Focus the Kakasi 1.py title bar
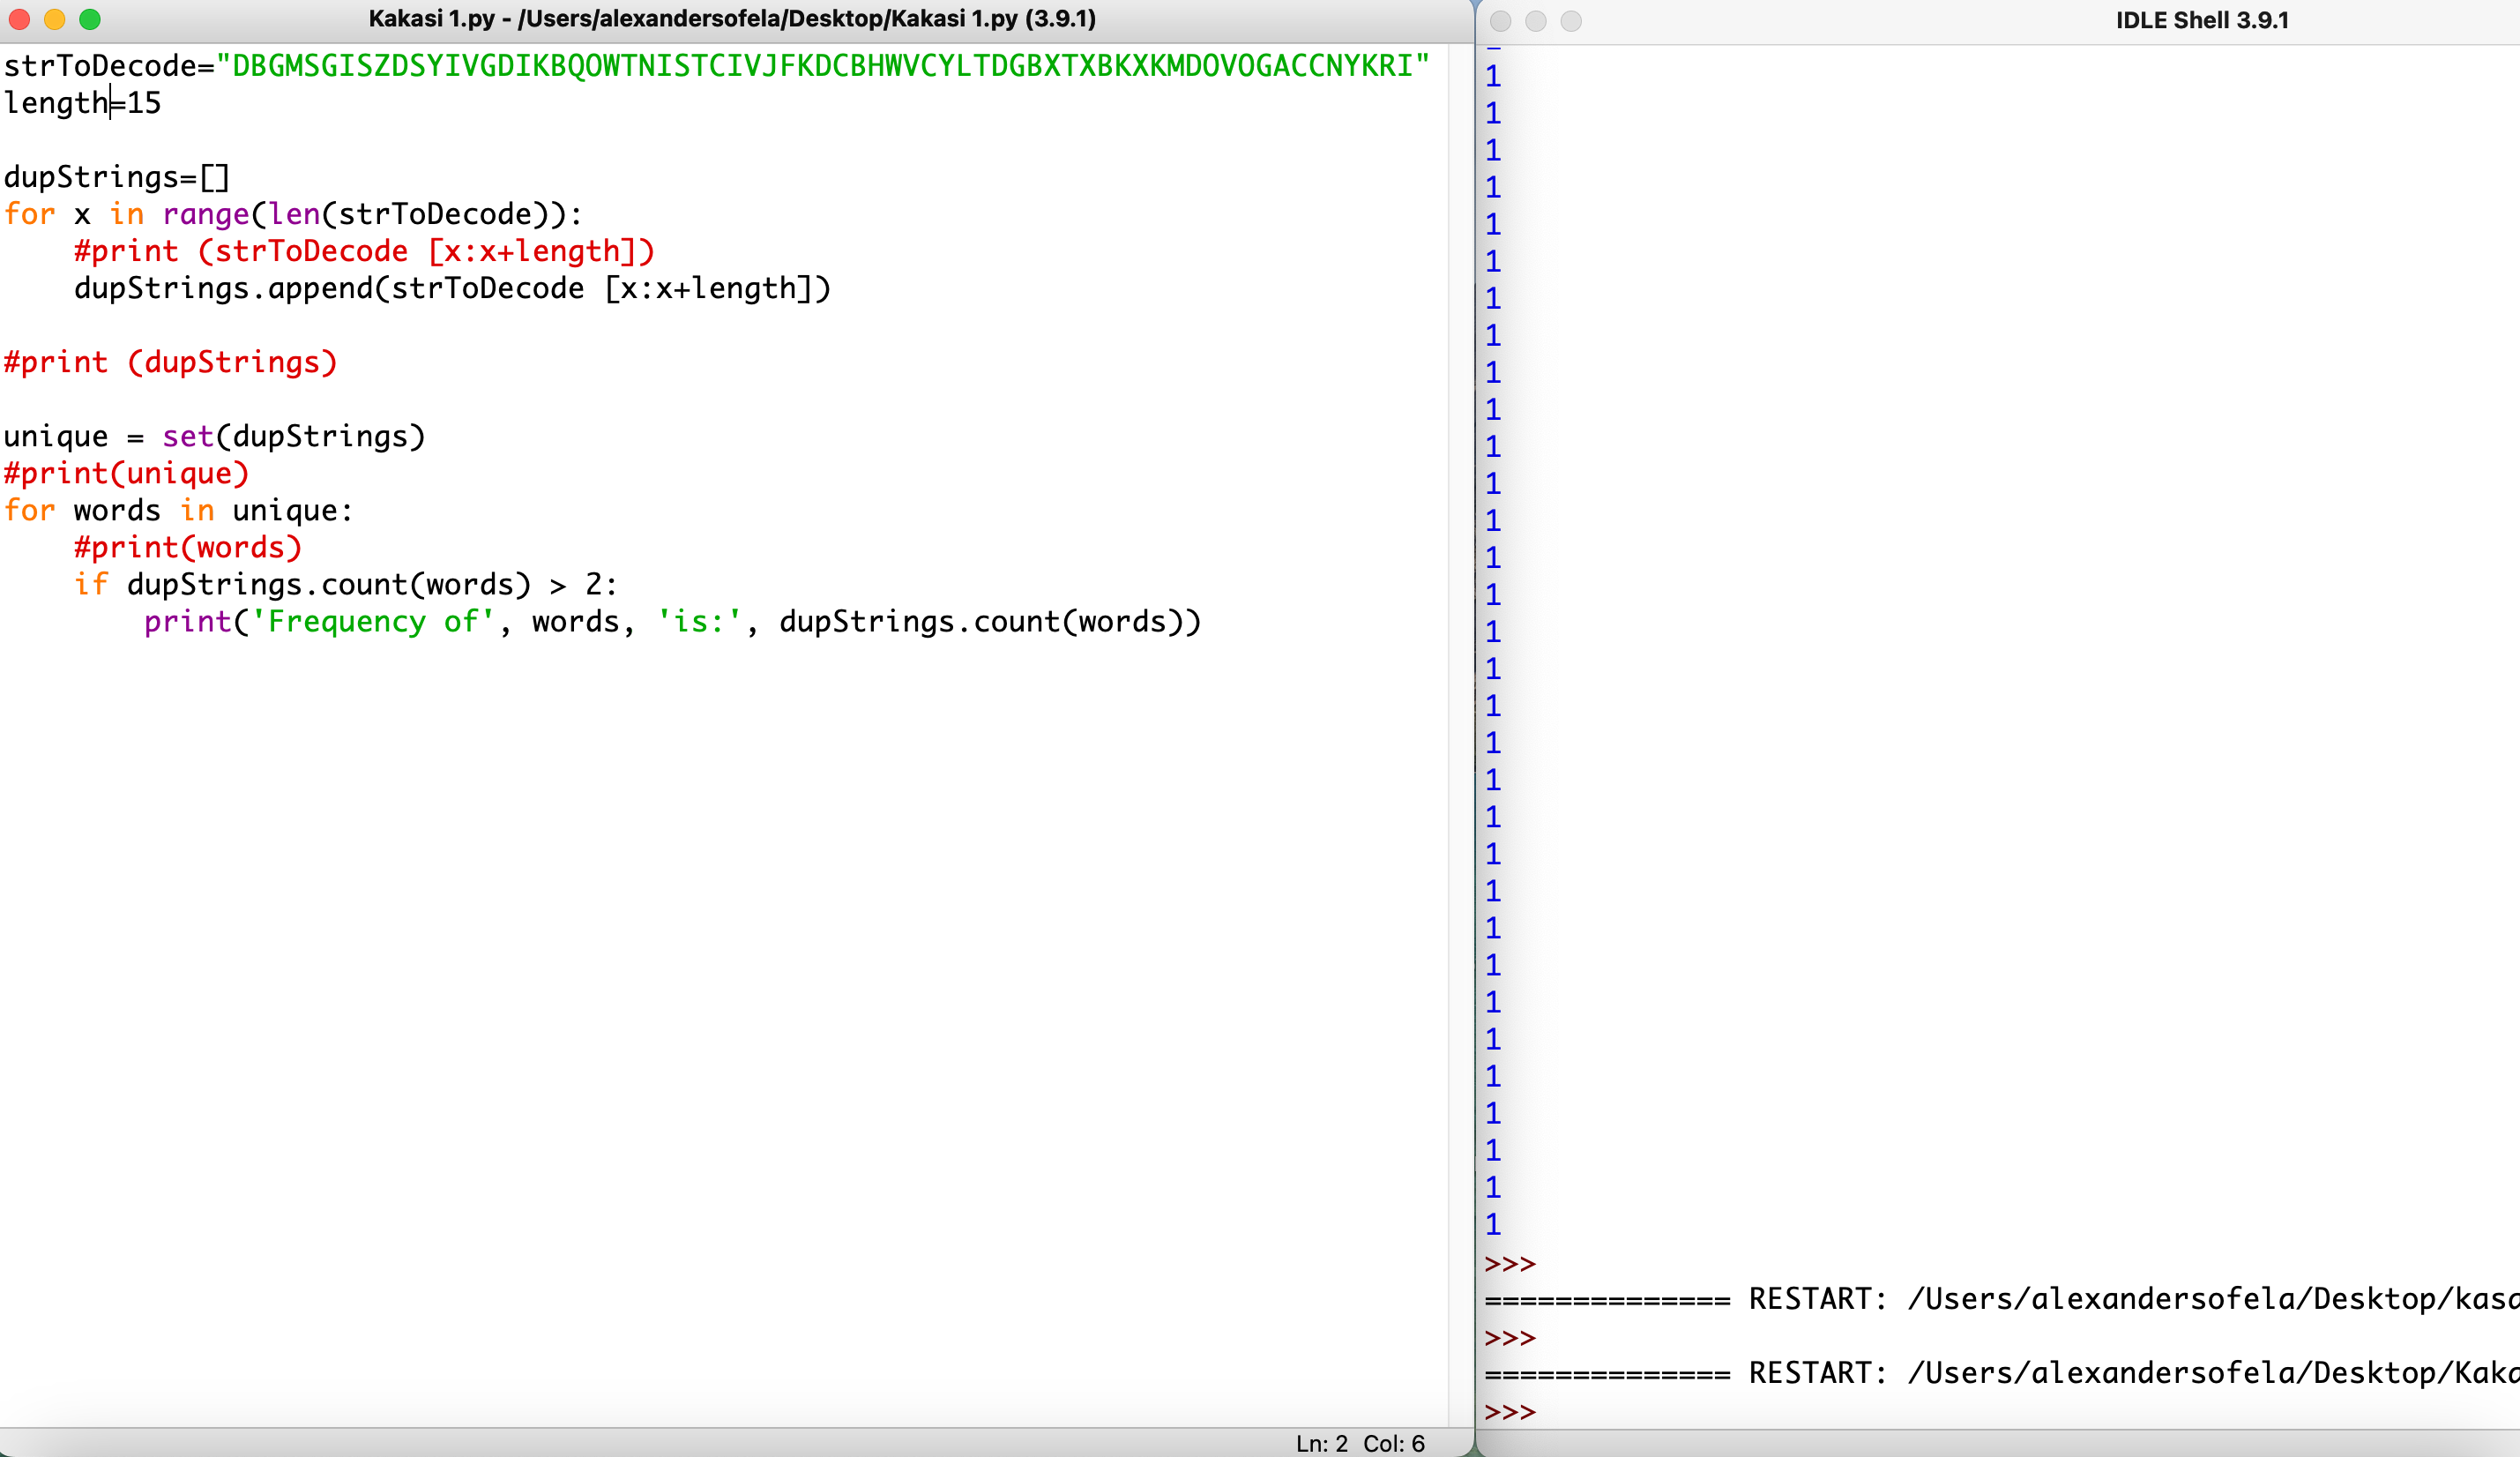 click(732, 19)
